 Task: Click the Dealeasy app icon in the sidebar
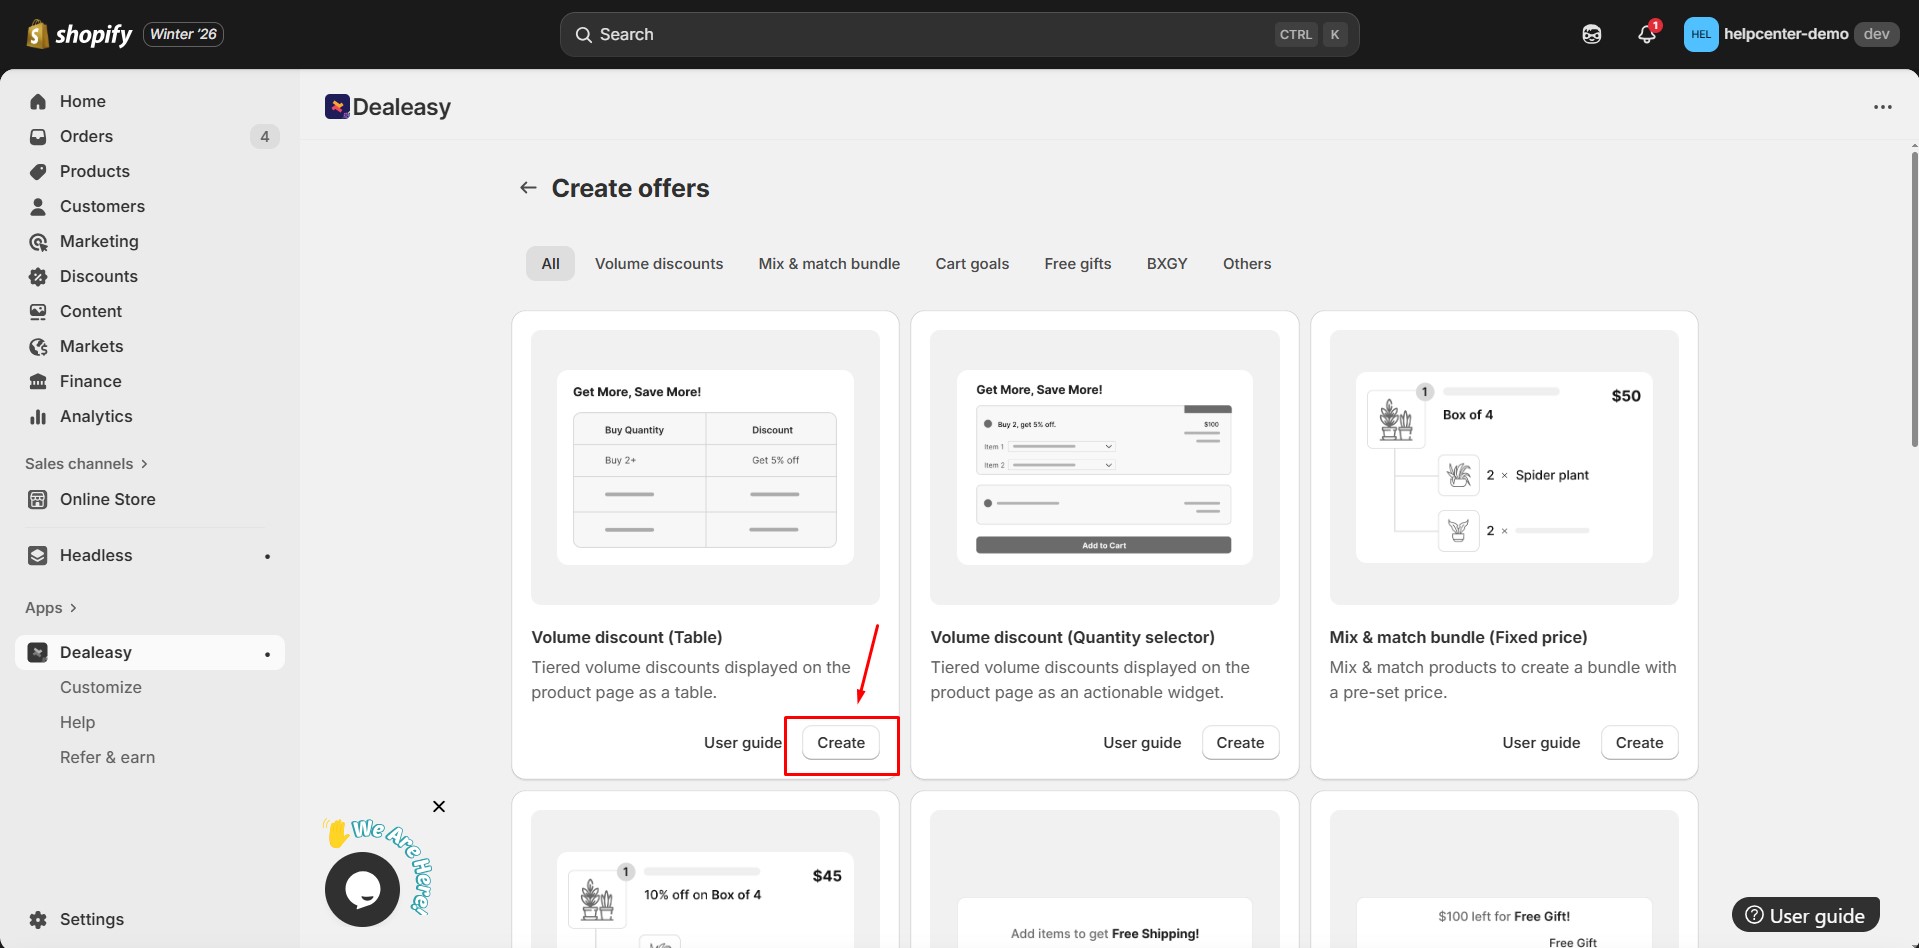point(37,652)
